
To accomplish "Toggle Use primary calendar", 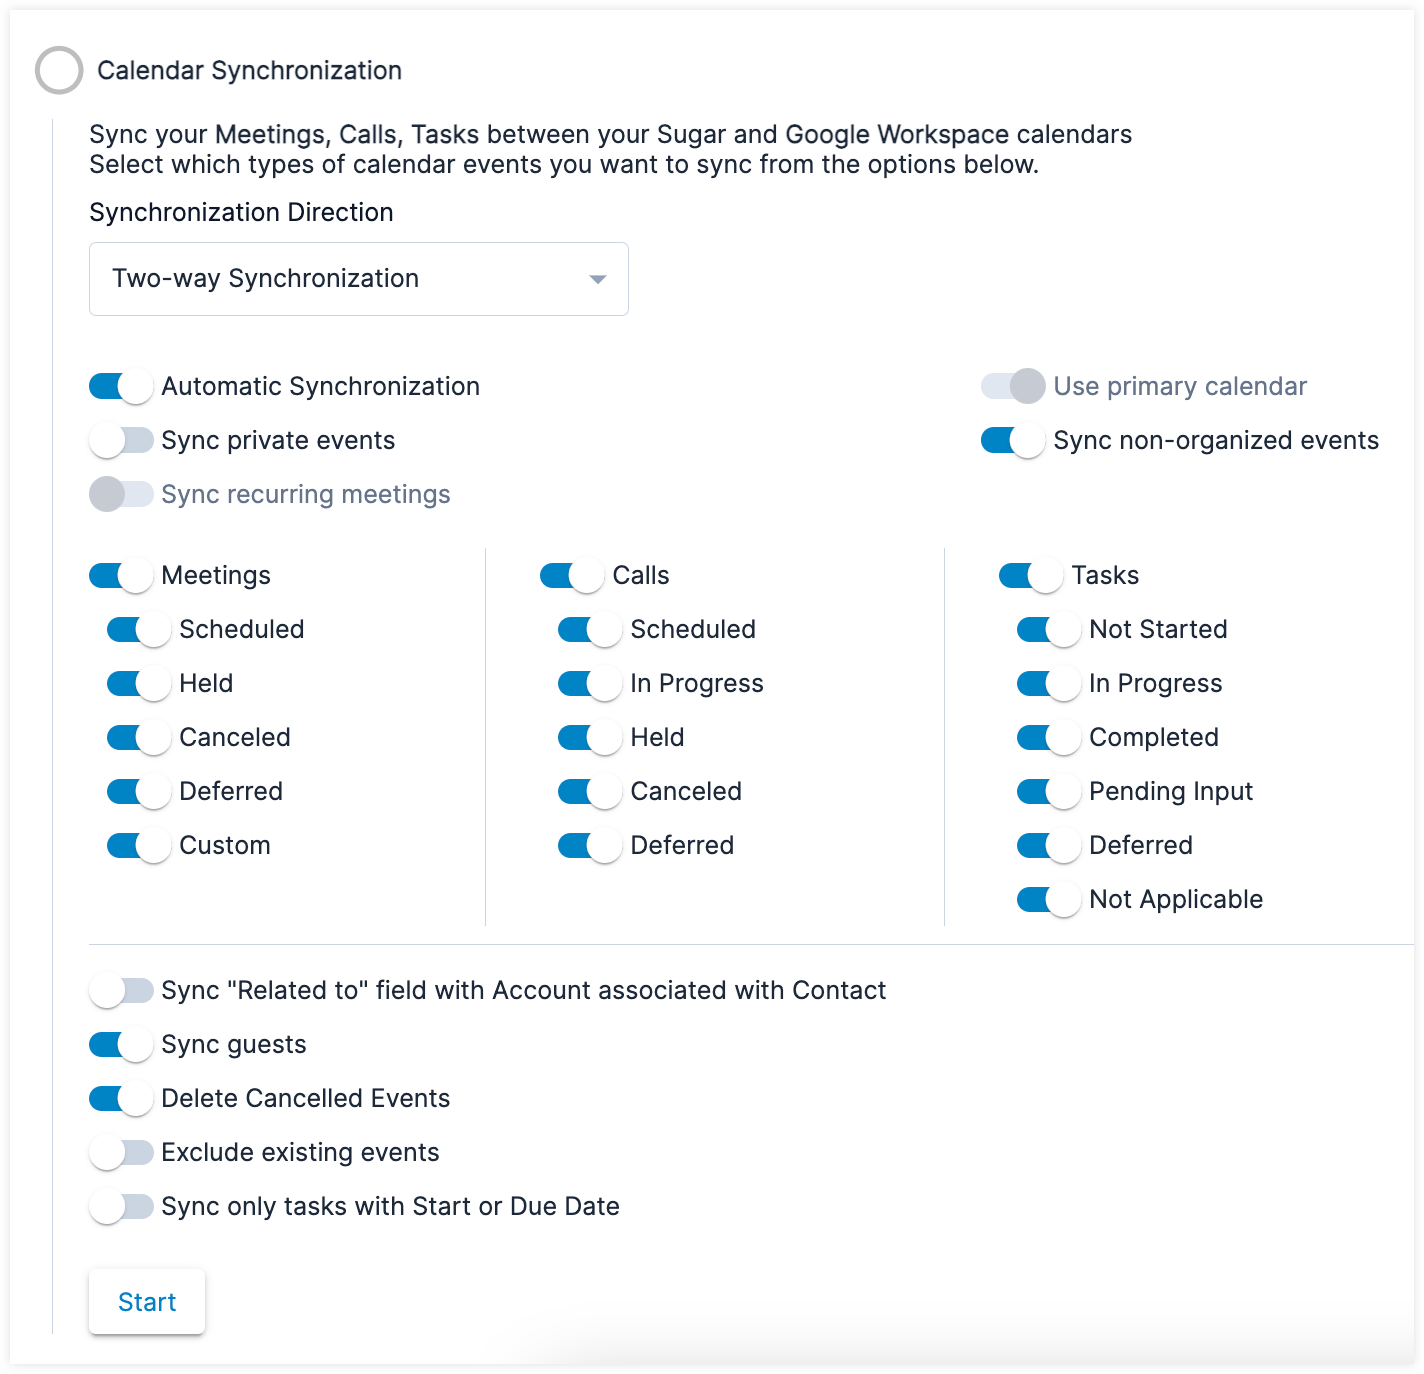I will [1012, 386].
